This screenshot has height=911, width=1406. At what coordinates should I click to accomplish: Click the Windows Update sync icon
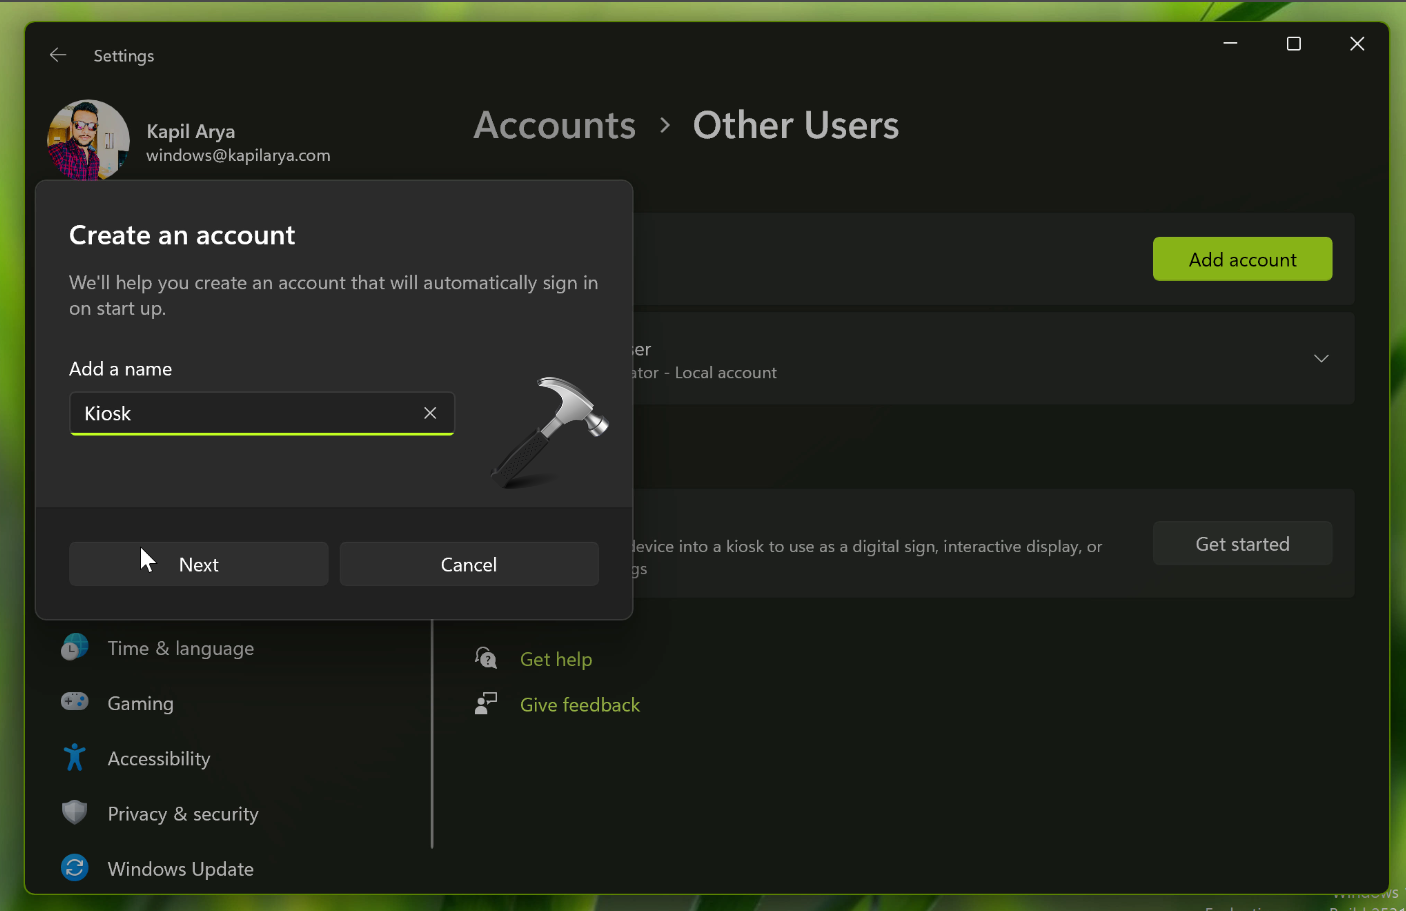tap(74, 868)
